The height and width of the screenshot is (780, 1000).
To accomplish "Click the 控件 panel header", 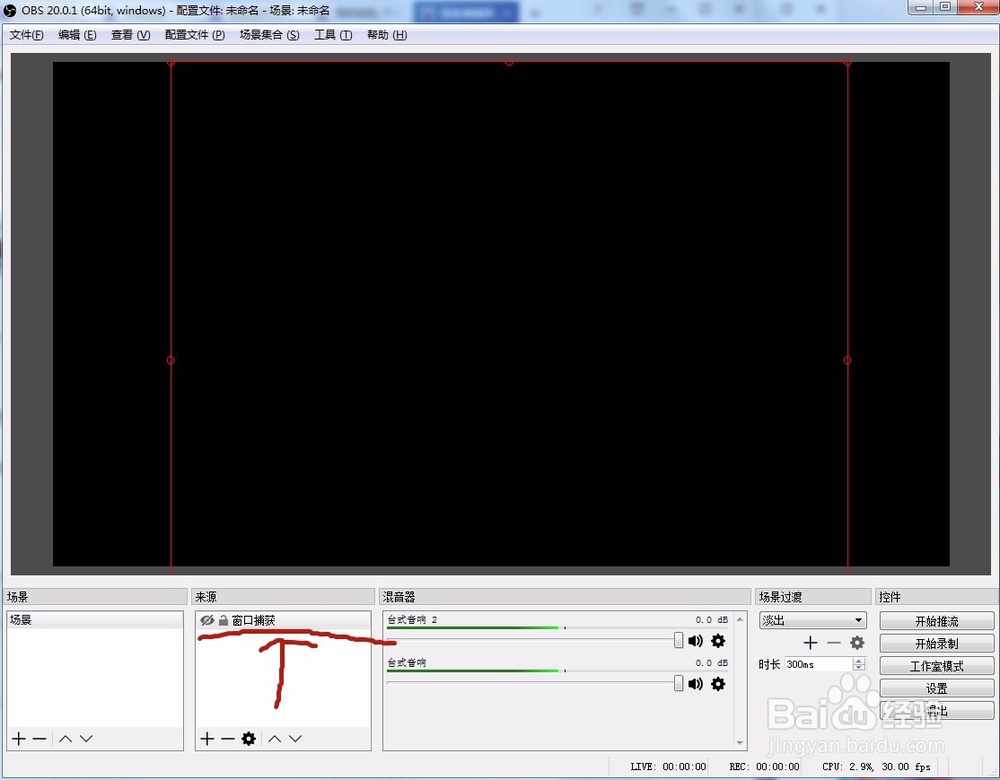I will [936, 597].
